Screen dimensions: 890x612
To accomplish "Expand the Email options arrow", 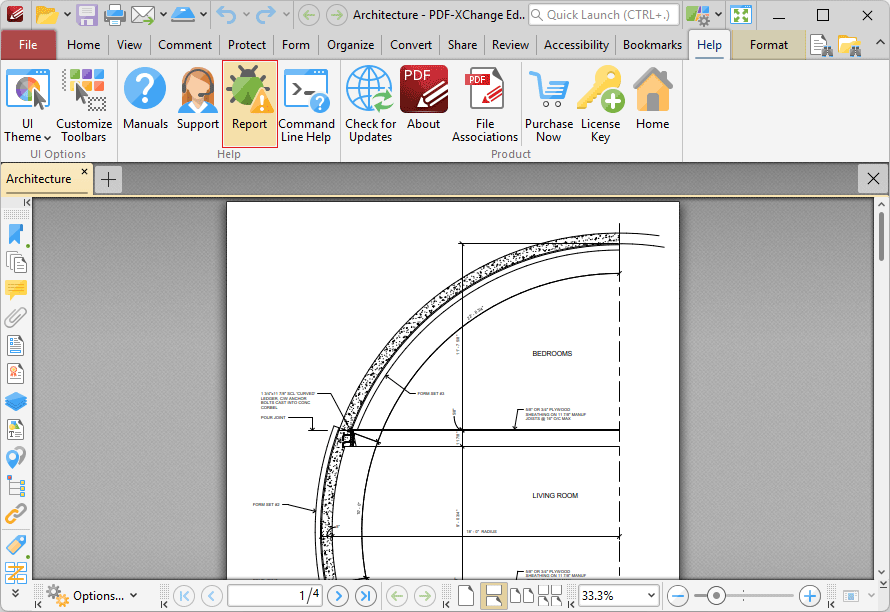I will (163, 15).
